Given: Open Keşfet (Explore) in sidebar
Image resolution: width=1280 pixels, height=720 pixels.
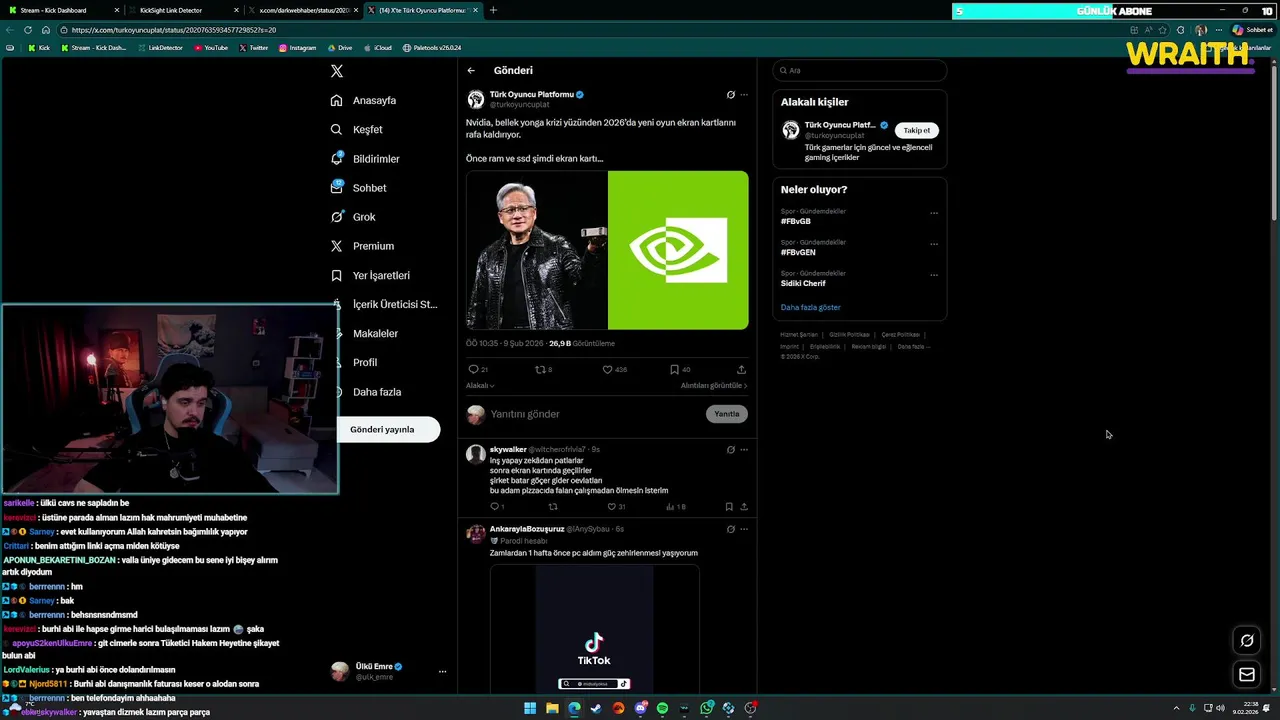Looking at the screenshot, I should (x=357, y=129).
